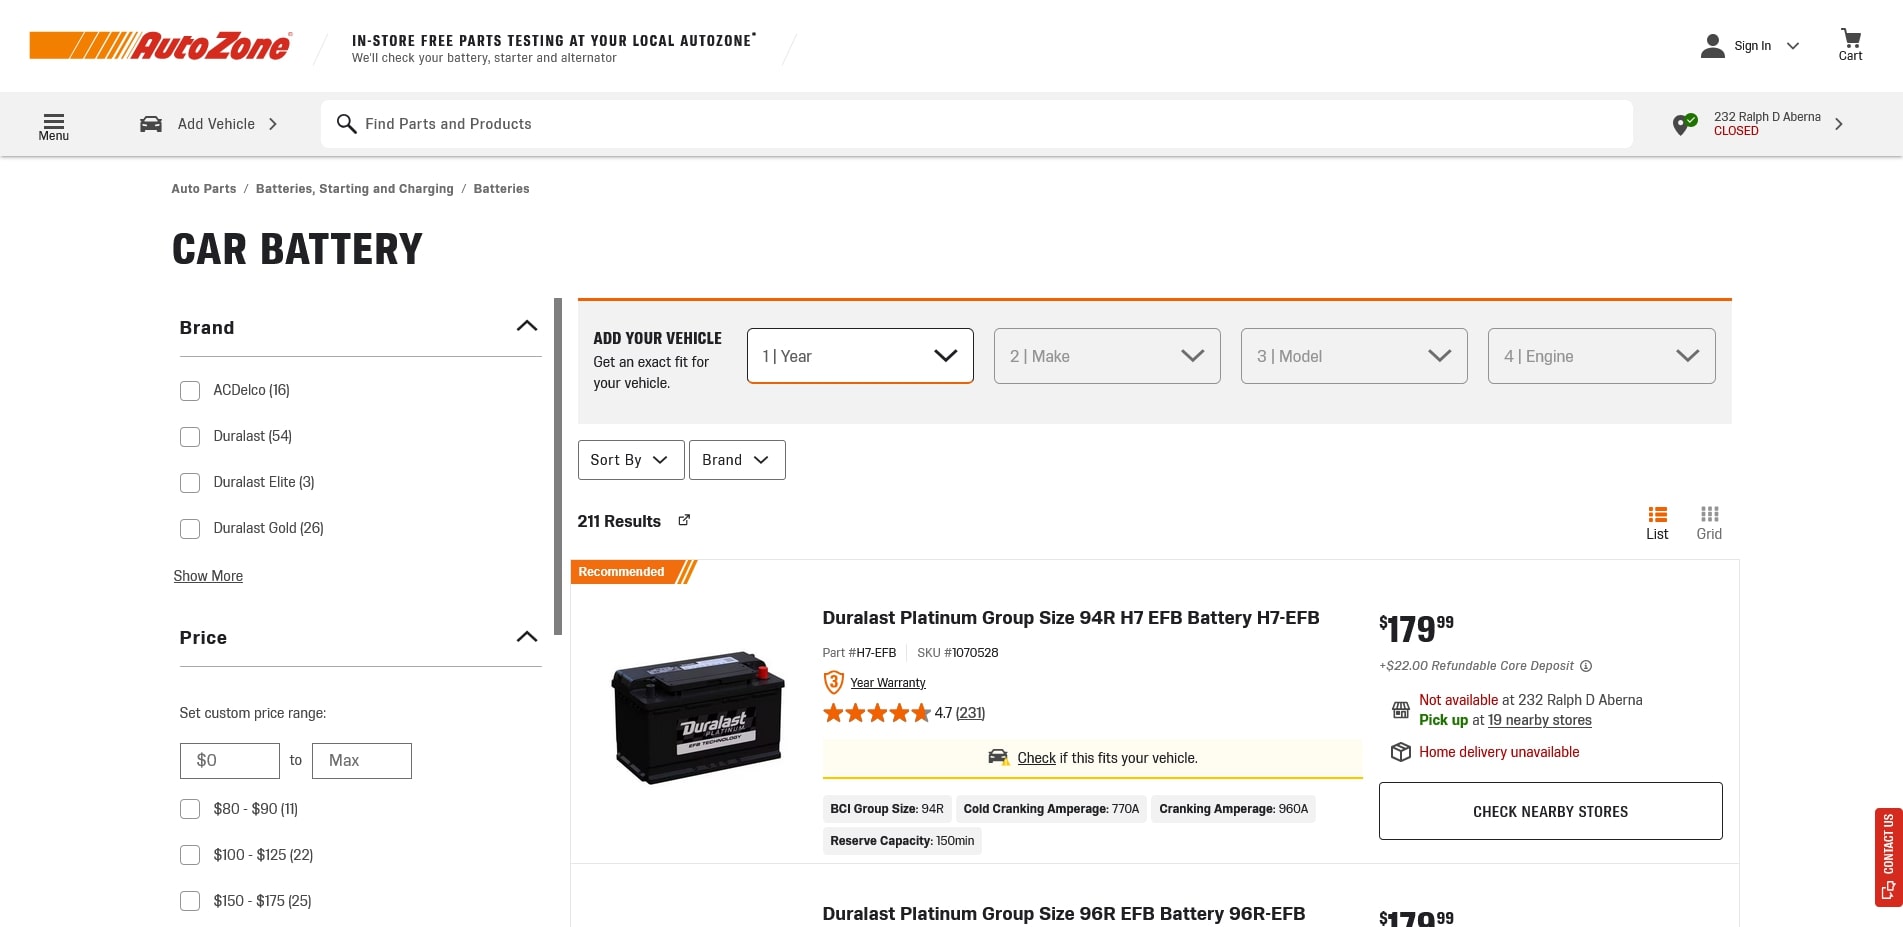Open the 19 nearby stores link
This screenshot has width=1903, height=927.
[x=1539, y=720]
